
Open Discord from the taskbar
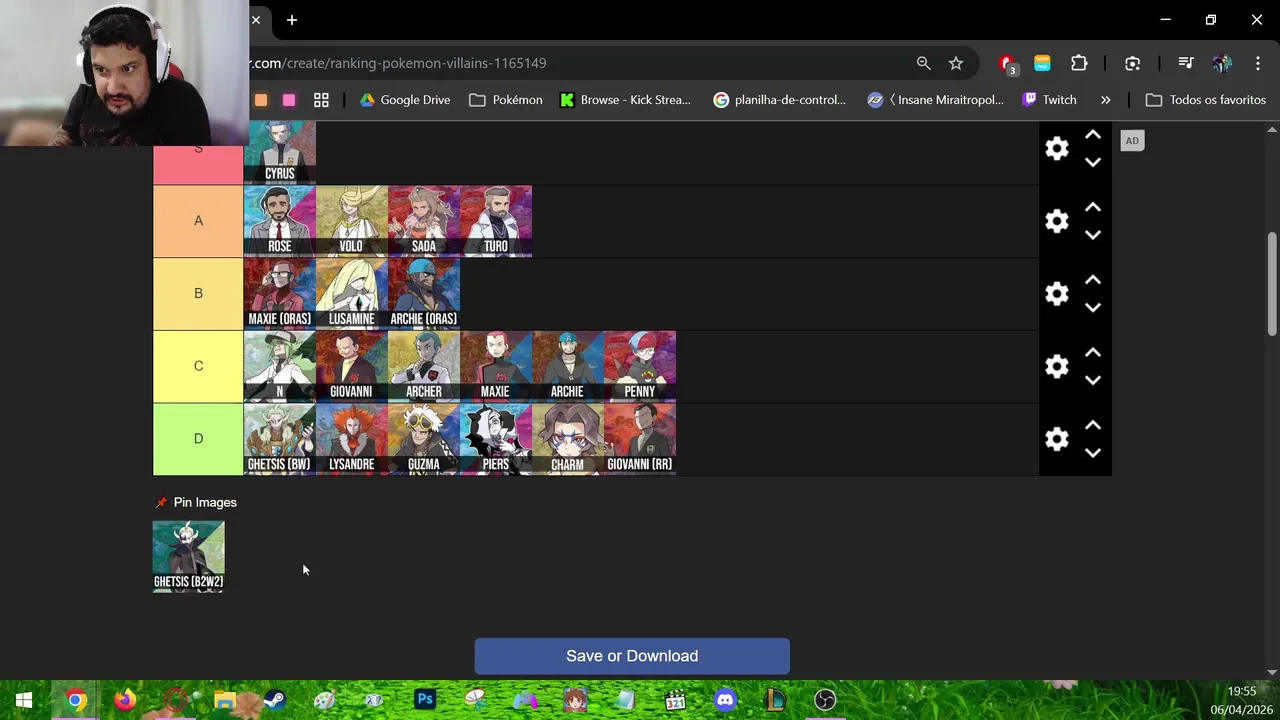click(x=726, y=700)
